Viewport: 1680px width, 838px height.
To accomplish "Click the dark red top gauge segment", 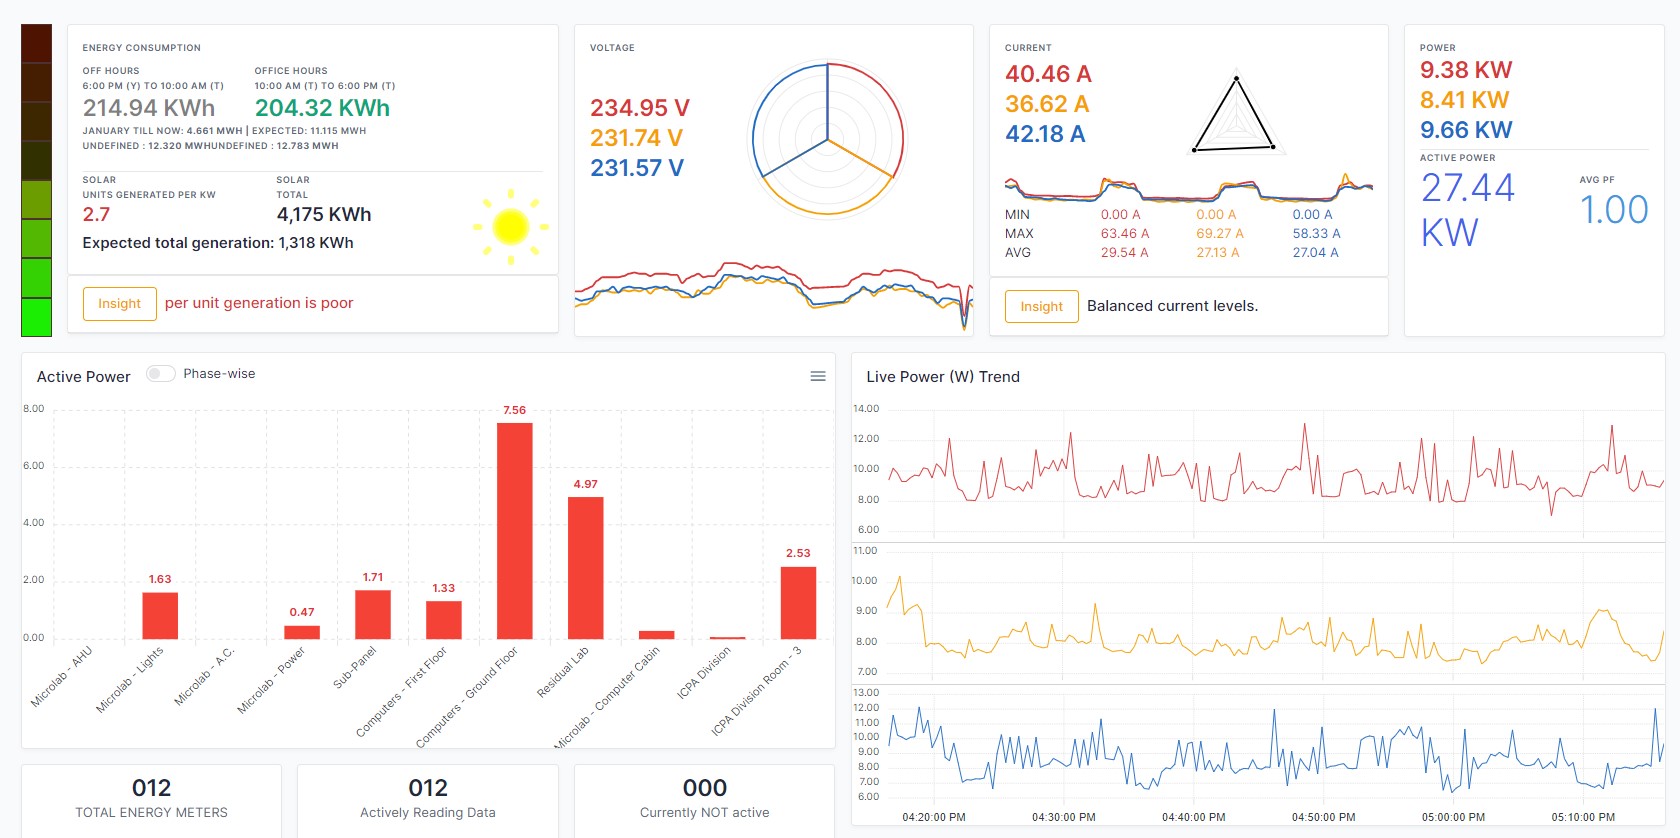I will (37, 44).
